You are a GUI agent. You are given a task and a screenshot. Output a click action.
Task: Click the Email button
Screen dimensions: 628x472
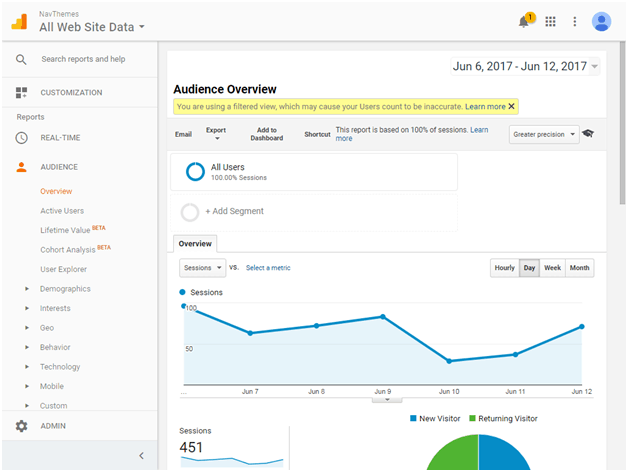(x=183, y=134)
